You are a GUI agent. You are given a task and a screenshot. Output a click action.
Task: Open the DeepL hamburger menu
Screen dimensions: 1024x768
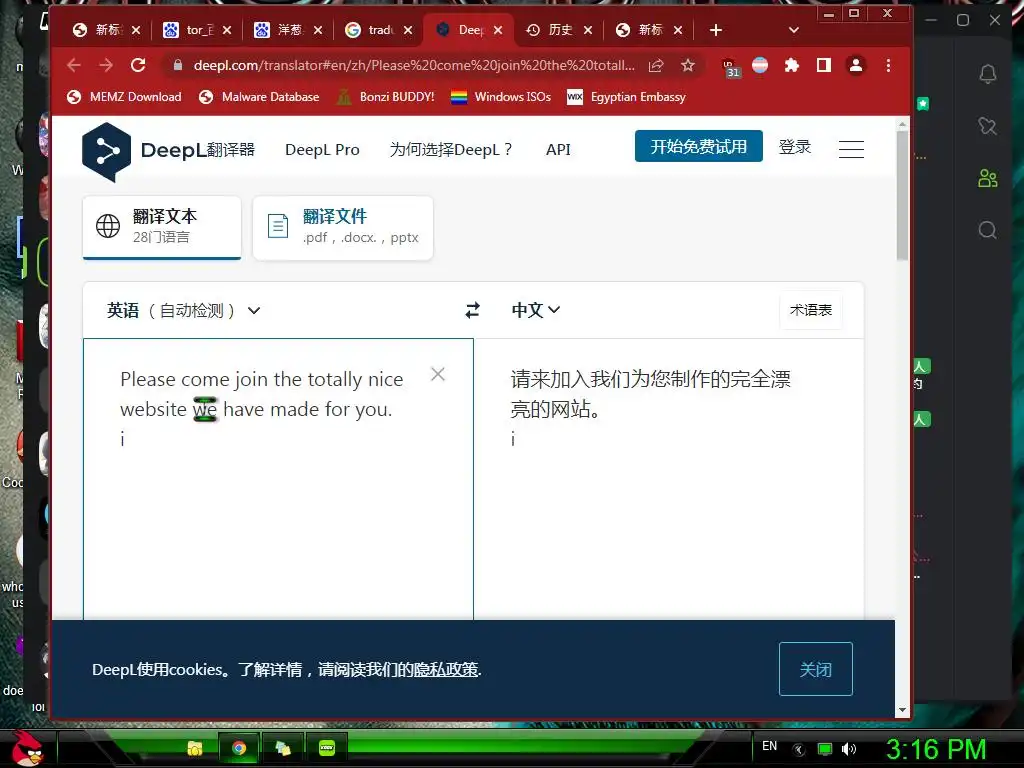point(851,149)
